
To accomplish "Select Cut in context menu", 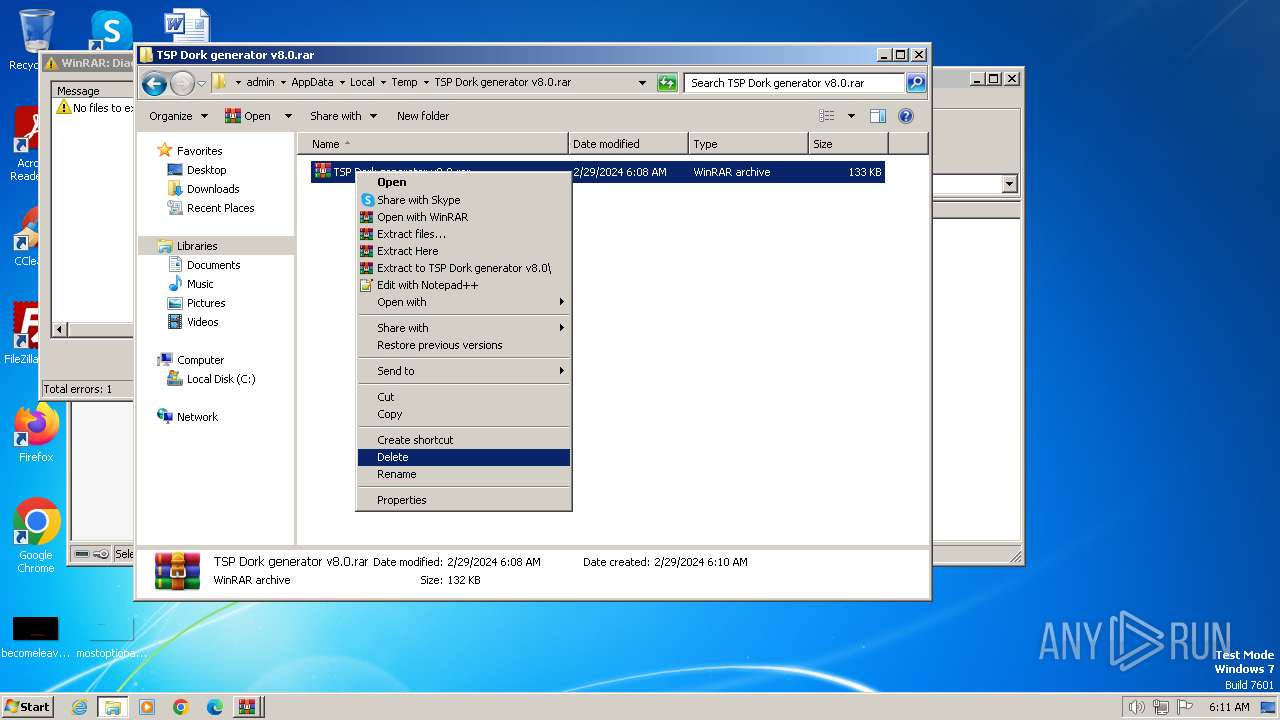I will pyautogui.click(x=464, y=397).
